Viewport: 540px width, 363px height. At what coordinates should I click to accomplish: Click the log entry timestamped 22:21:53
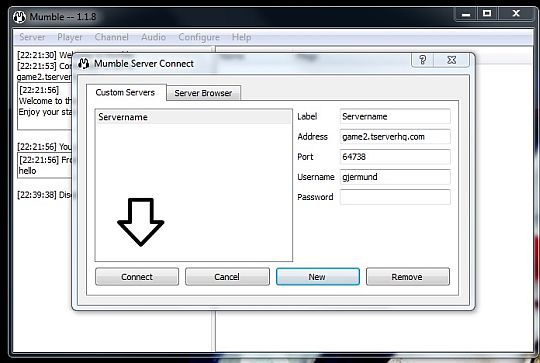(45, 66)
